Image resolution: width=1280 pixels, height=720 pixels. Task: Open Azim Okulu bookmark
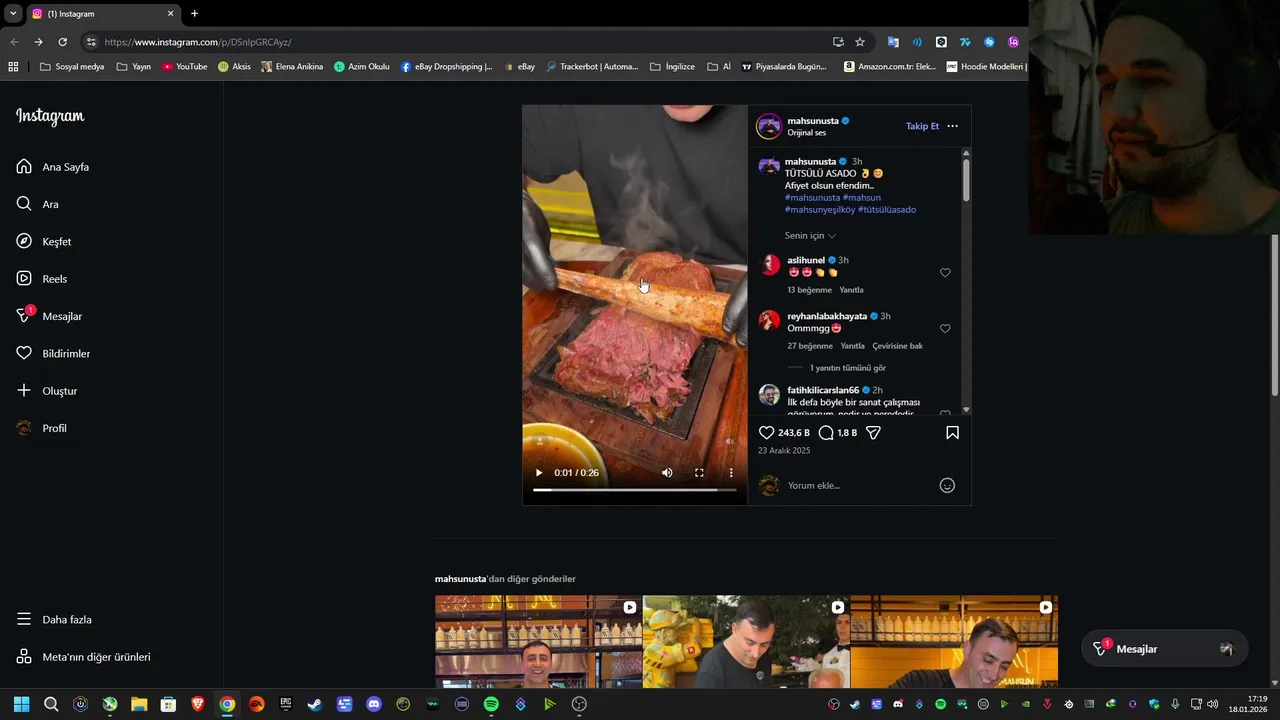pyautogui.click(x=362, y=67)
